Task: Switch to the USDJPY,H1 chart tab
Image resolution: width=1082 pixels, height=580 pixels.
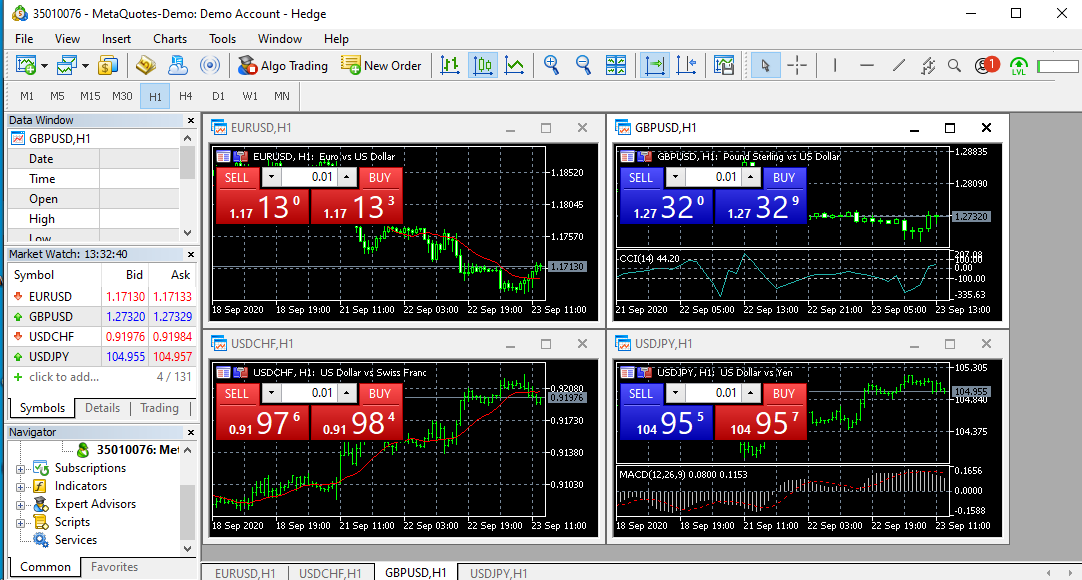Action: (499, 572)
